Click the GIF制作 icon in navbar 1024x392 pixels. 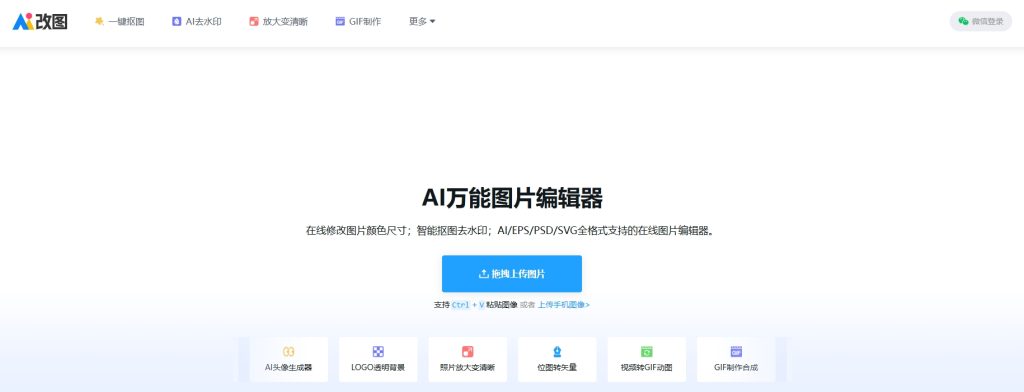point(340,22)
